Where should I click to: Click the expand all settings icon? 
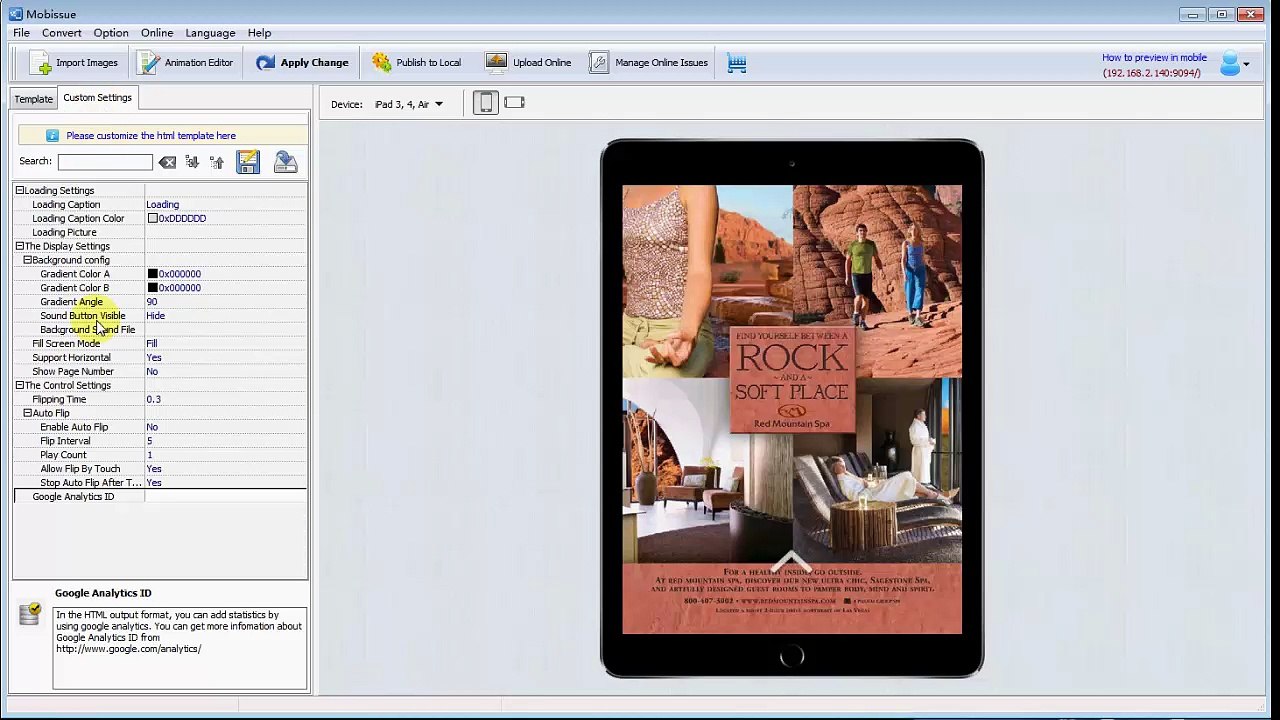click(192, 162)
